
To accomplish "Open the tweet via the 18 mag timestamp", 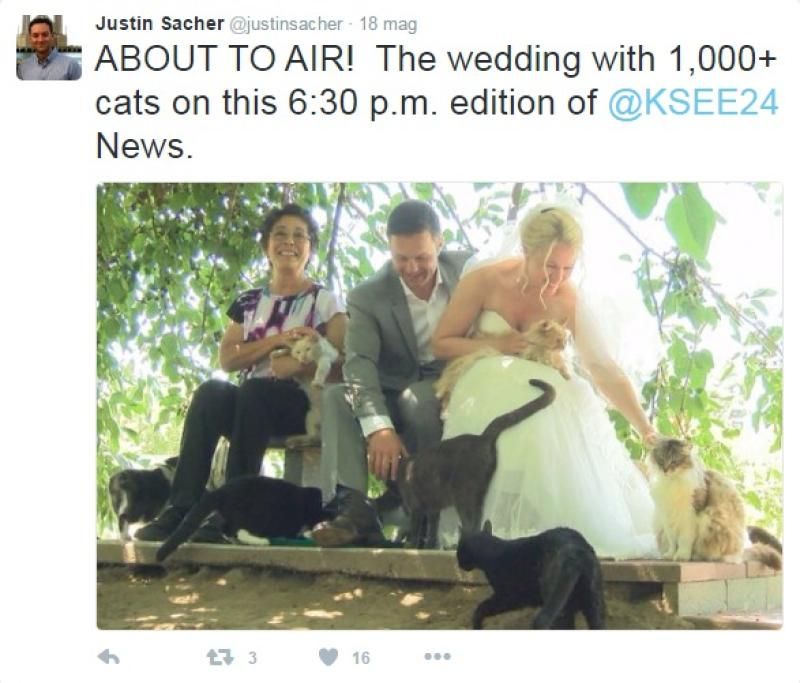I will [x=388, y=24].
